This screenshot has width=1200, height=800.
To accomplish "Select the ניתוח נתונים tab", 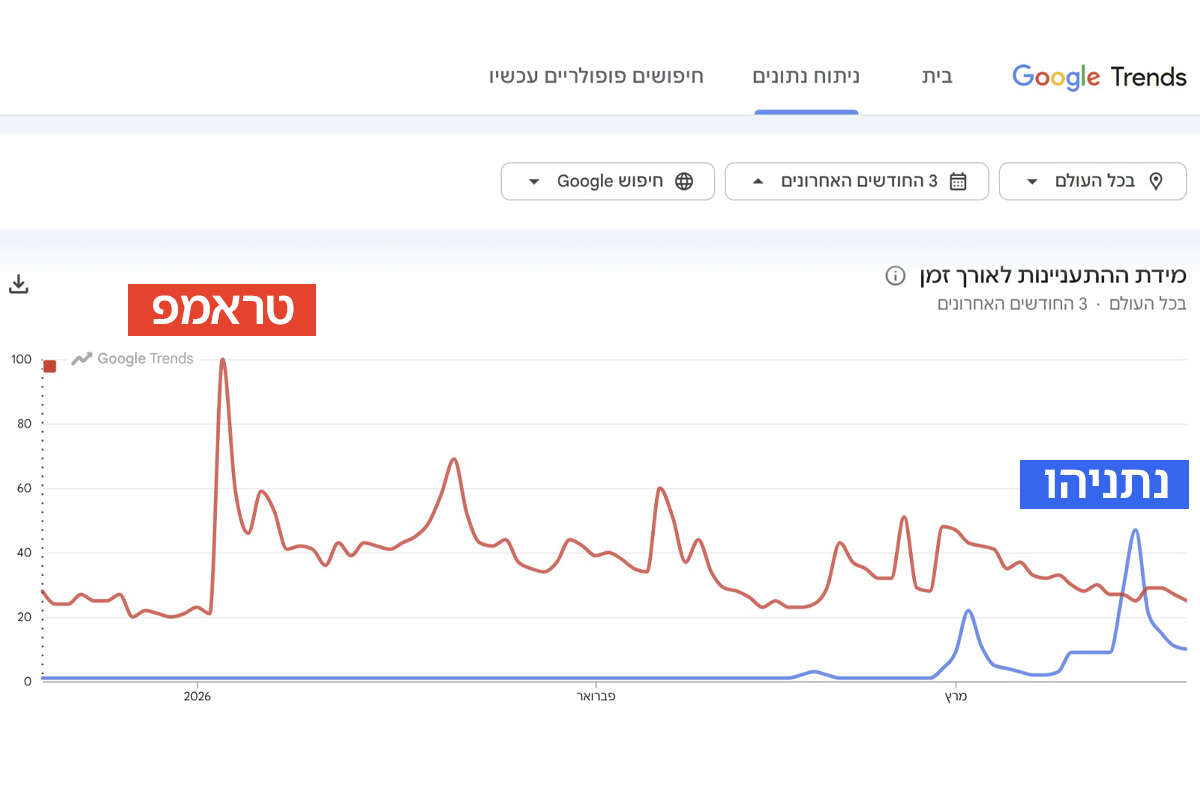I will (806, 77).
